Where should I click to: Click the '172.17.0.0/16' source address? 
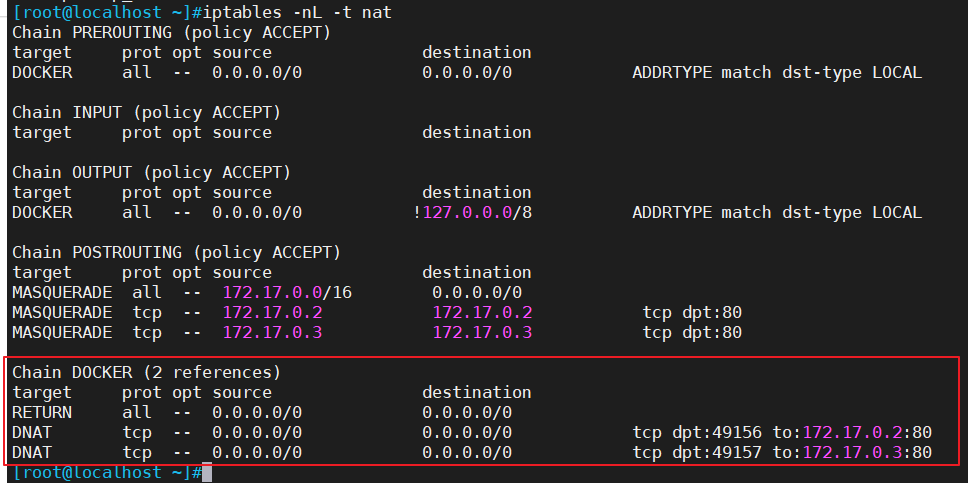tap(287, 292)
